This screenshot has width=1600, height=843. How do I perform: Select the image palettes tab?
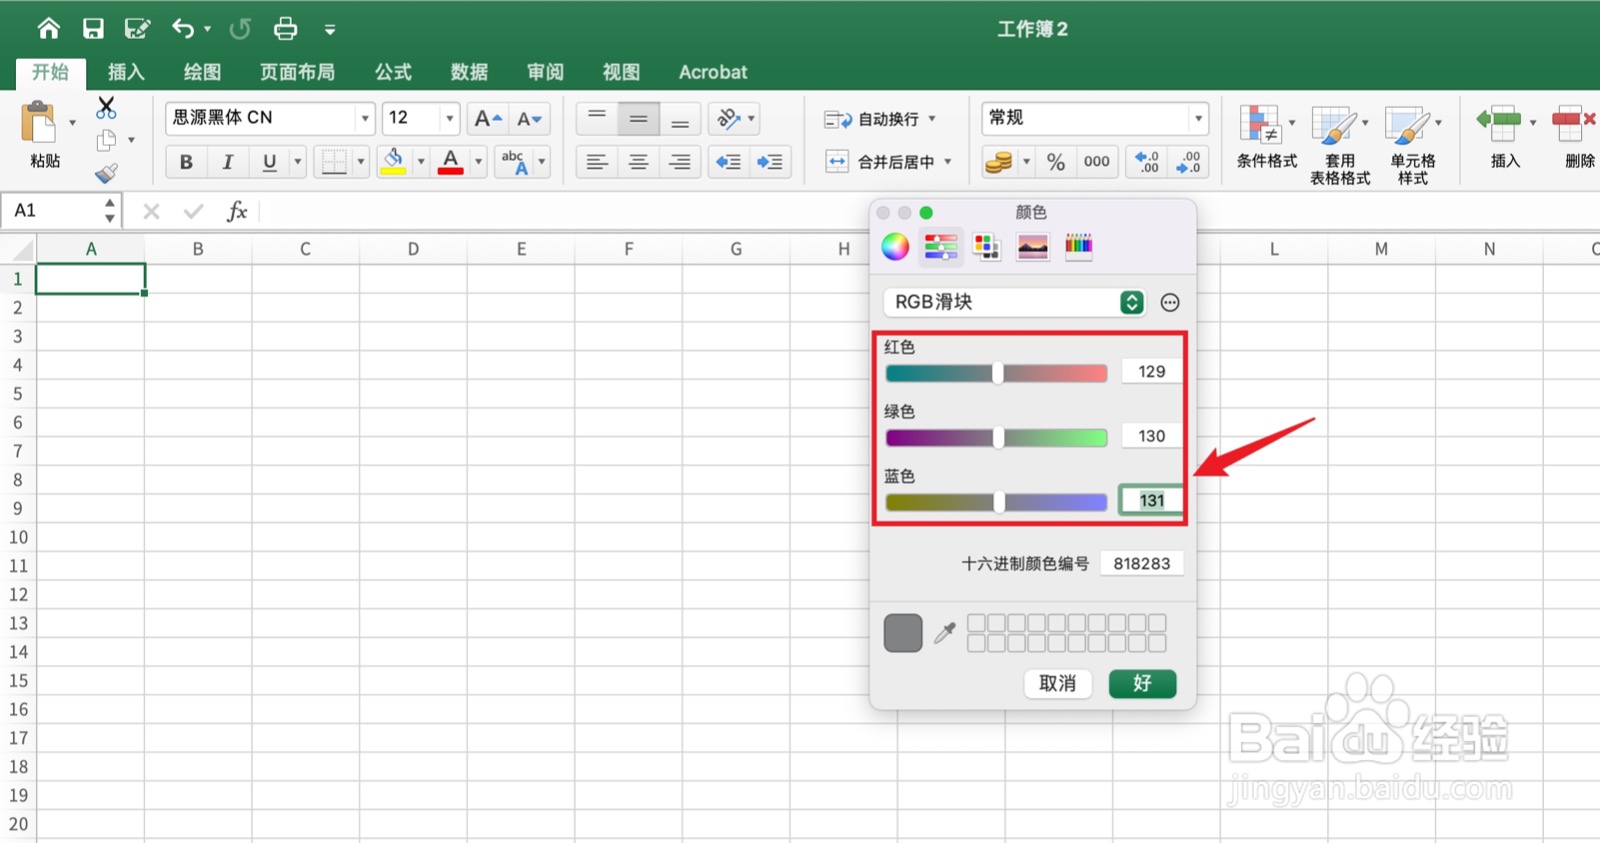(x=1032, y=246)
